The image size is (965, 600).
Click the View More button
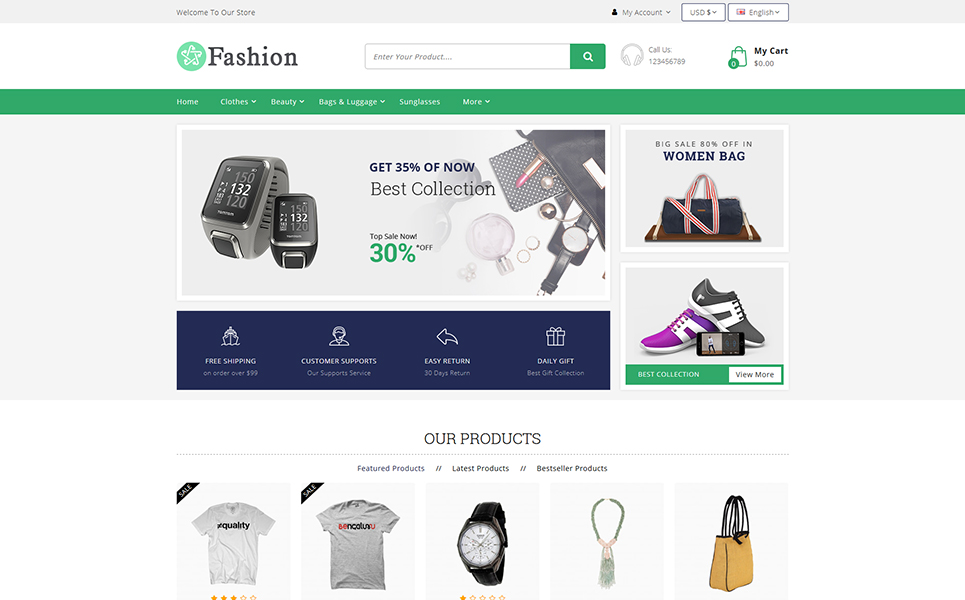click(x=755, y=374)
